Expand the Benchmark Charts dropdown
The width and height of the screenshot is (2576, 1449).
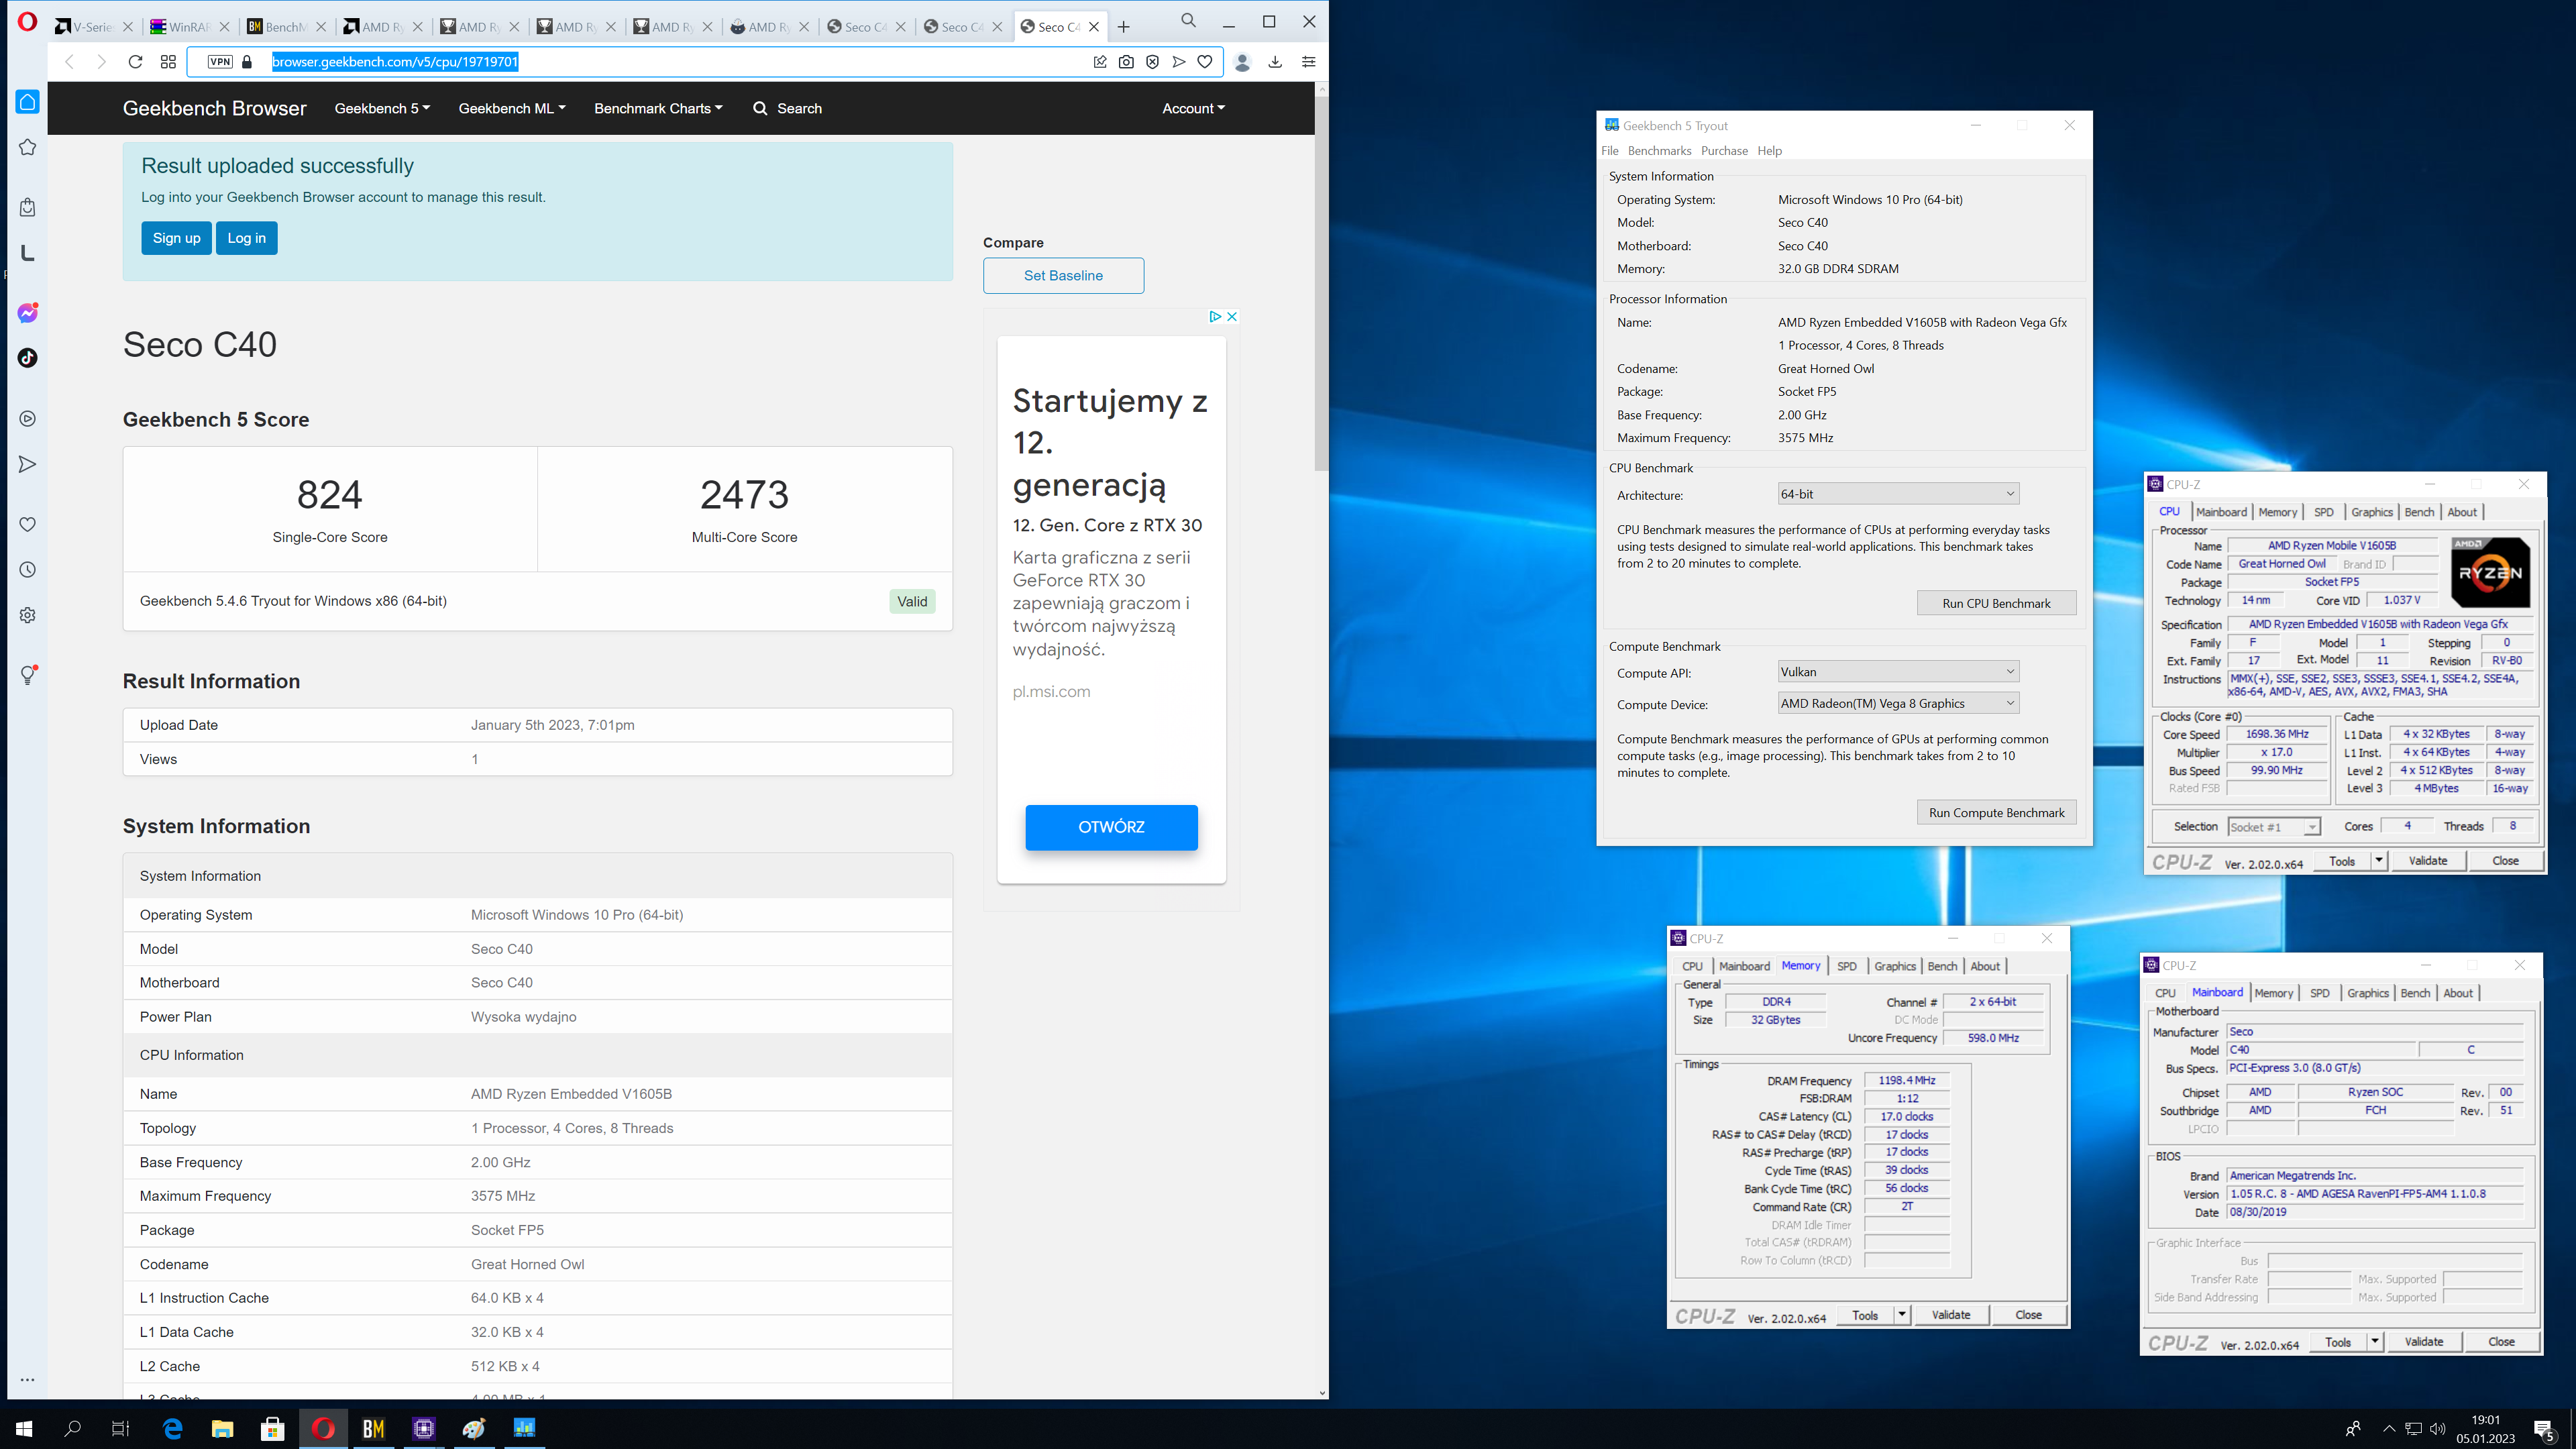pos(658,108)
